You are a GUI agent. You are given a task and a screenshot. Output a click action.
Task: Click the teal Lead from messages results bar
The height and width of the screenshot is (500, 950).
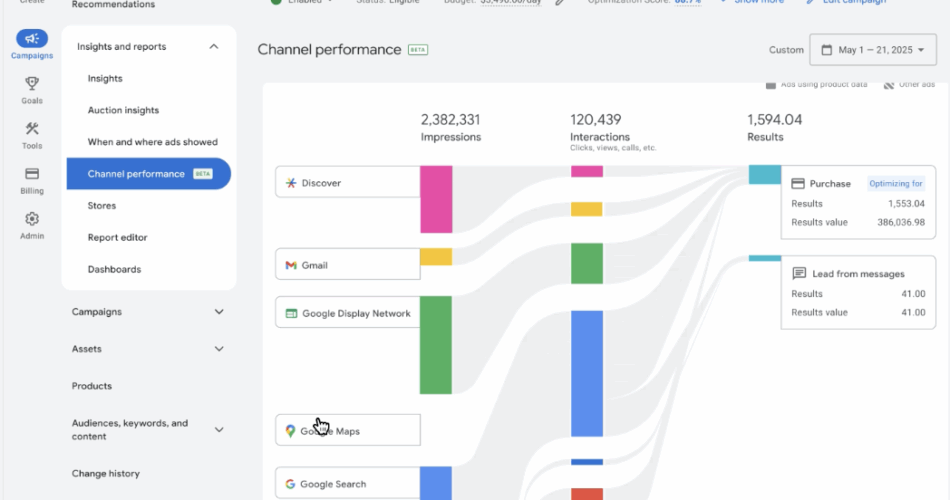click(765, 258)
